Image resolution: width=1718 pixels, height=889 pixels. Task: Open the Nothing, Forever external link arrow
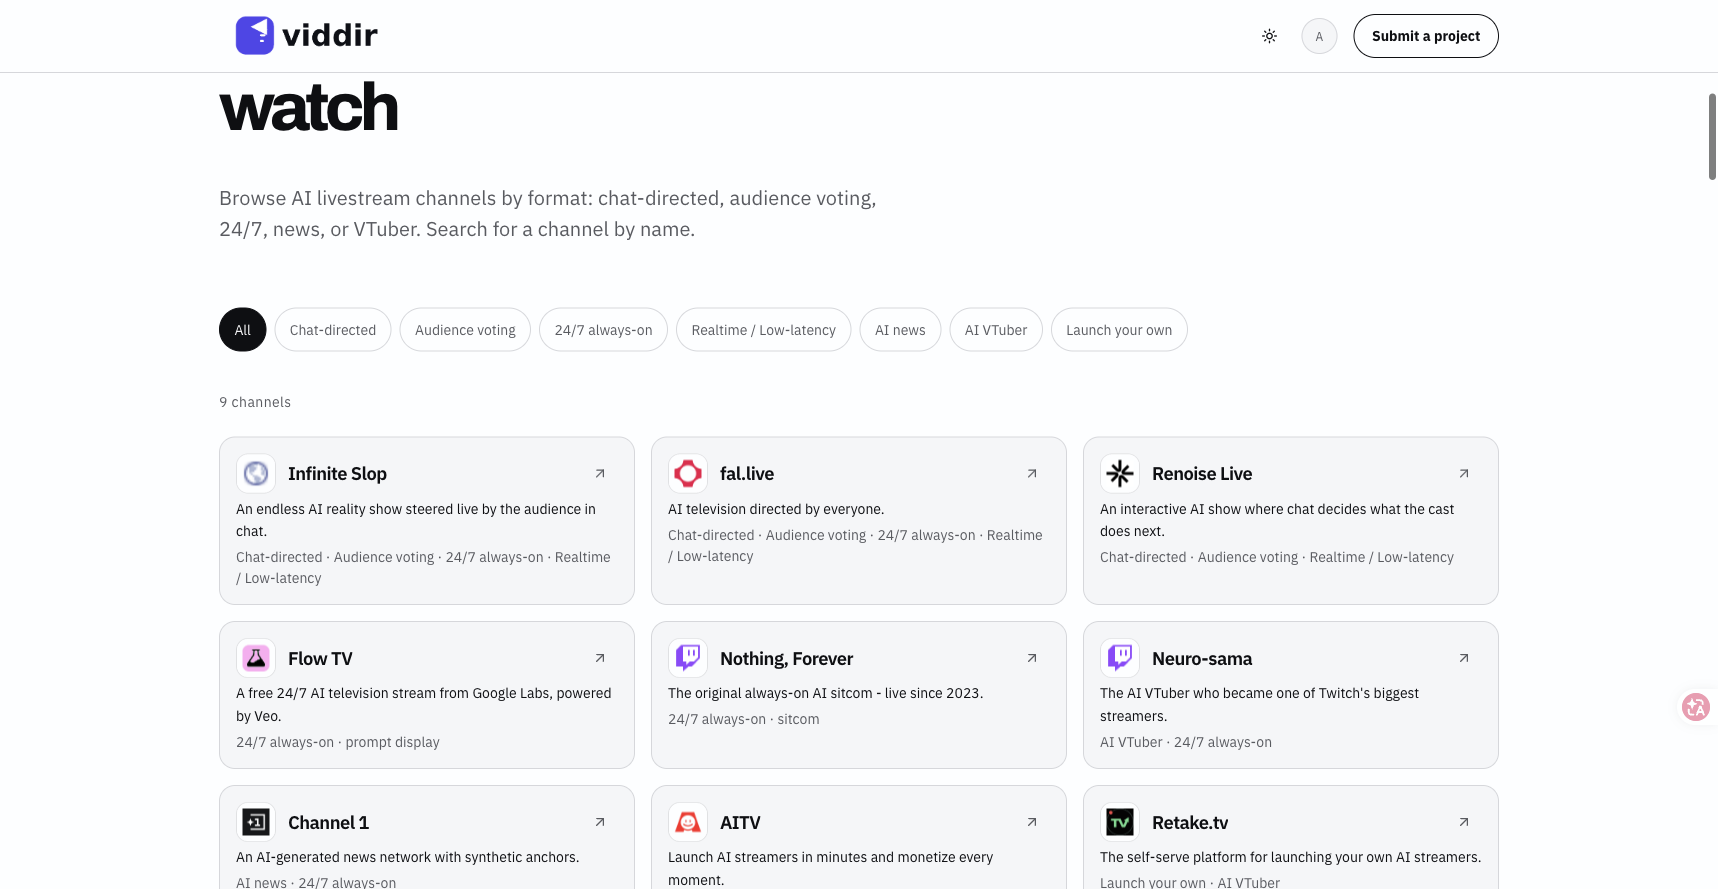(1032, 658)
